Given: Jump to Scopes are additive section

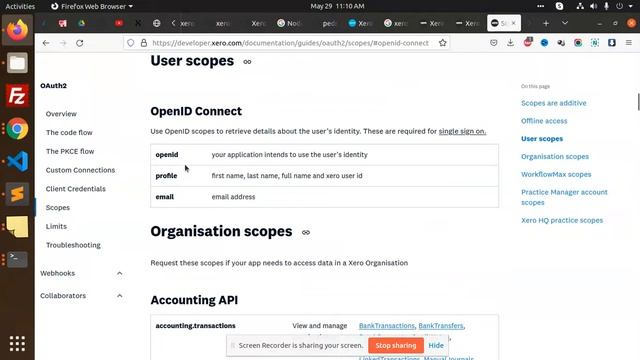Looking at the screenshot, I should pos(553,103).
